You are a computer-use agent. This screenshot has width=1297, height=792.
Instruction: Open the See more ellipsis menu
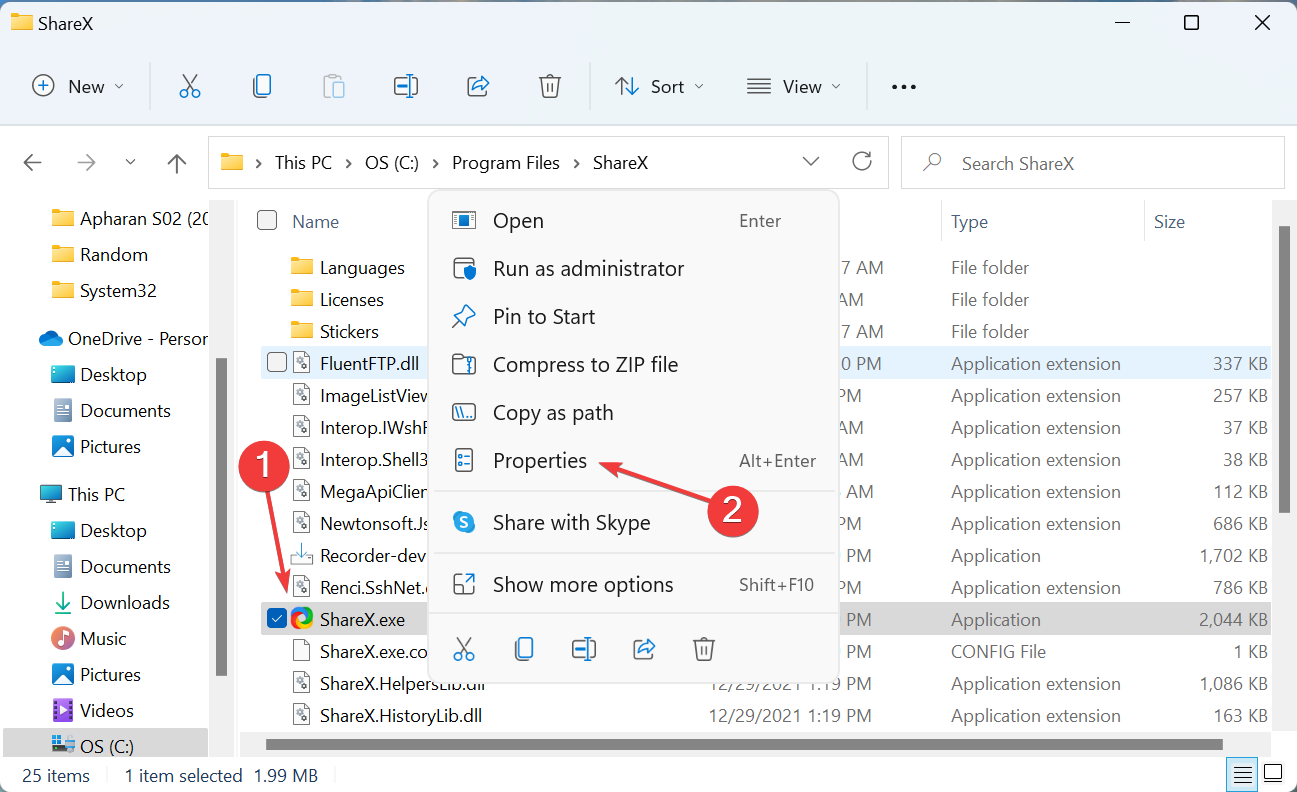click(903, 86)
